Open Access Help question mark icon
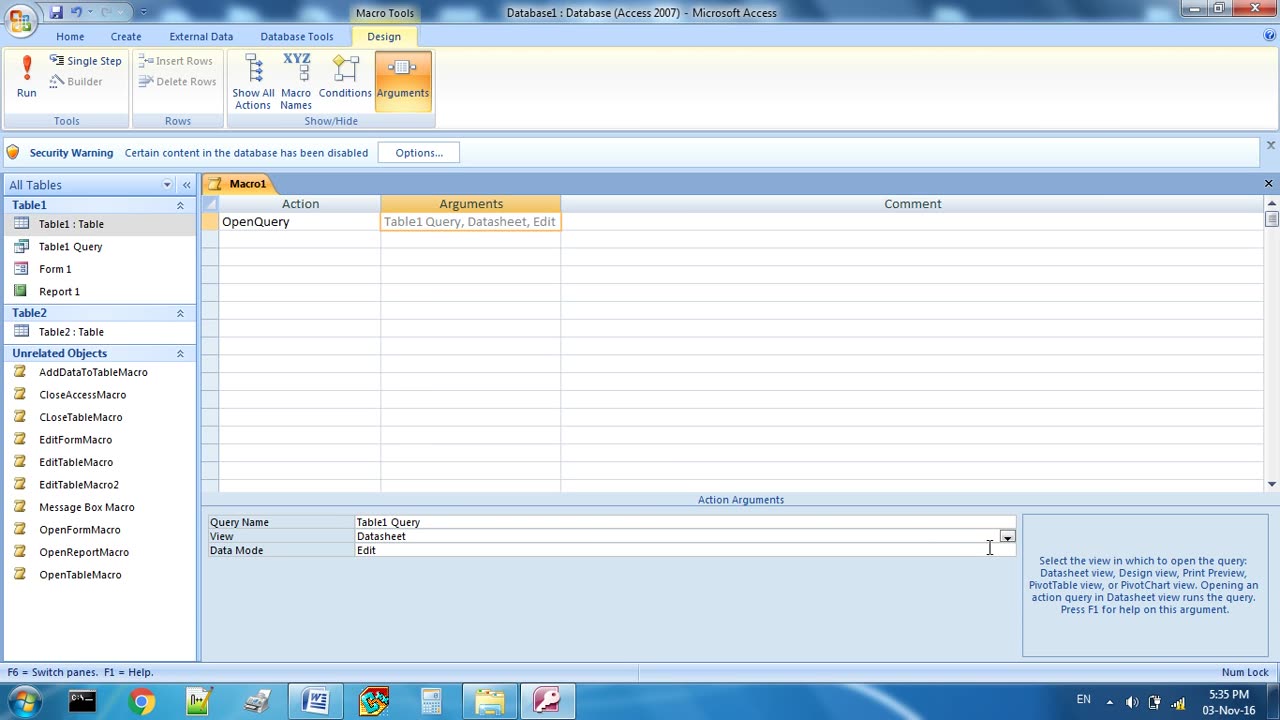1280x720 pixels. [x=1270, y=35]
